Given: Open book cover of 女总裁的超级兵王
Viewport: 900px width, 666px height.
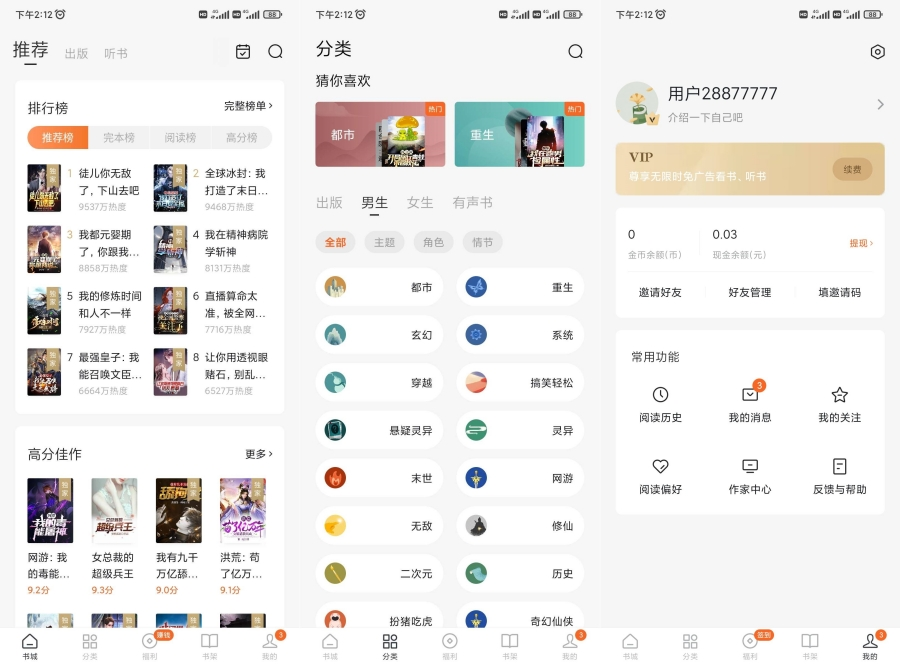Looking at the screenshot, I should pyautogui.click(x=114, y=510).
